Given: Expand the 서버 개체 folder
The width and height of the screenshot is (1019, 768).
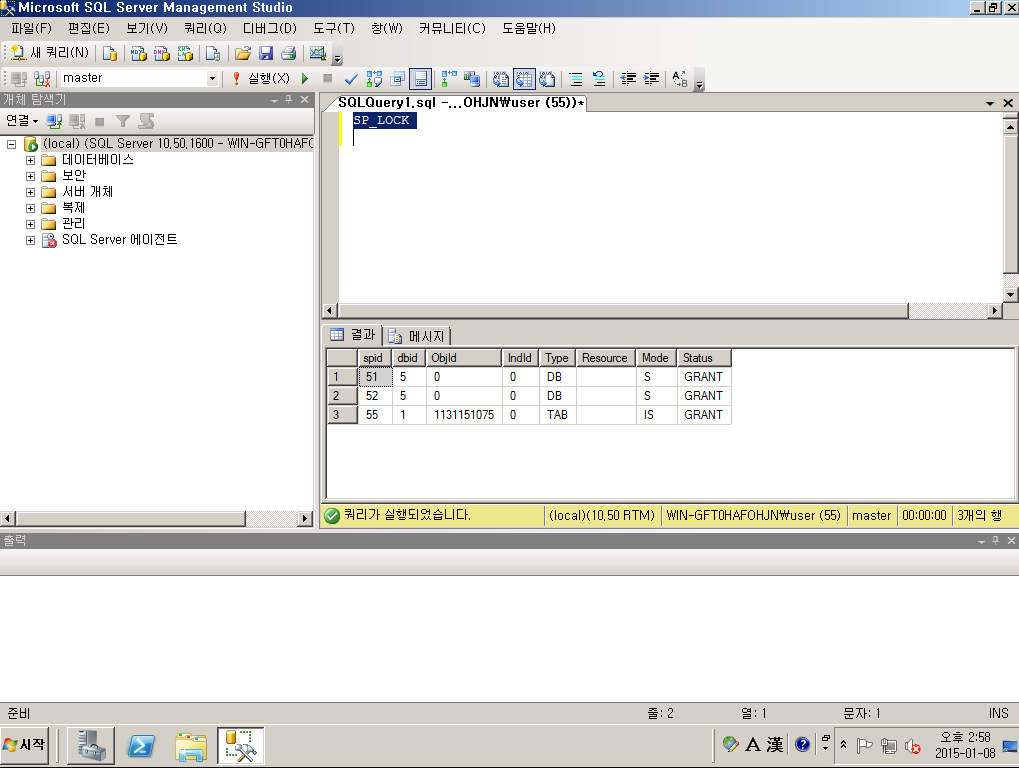Looking at the screenshot, I should click(x=31, y=192).
